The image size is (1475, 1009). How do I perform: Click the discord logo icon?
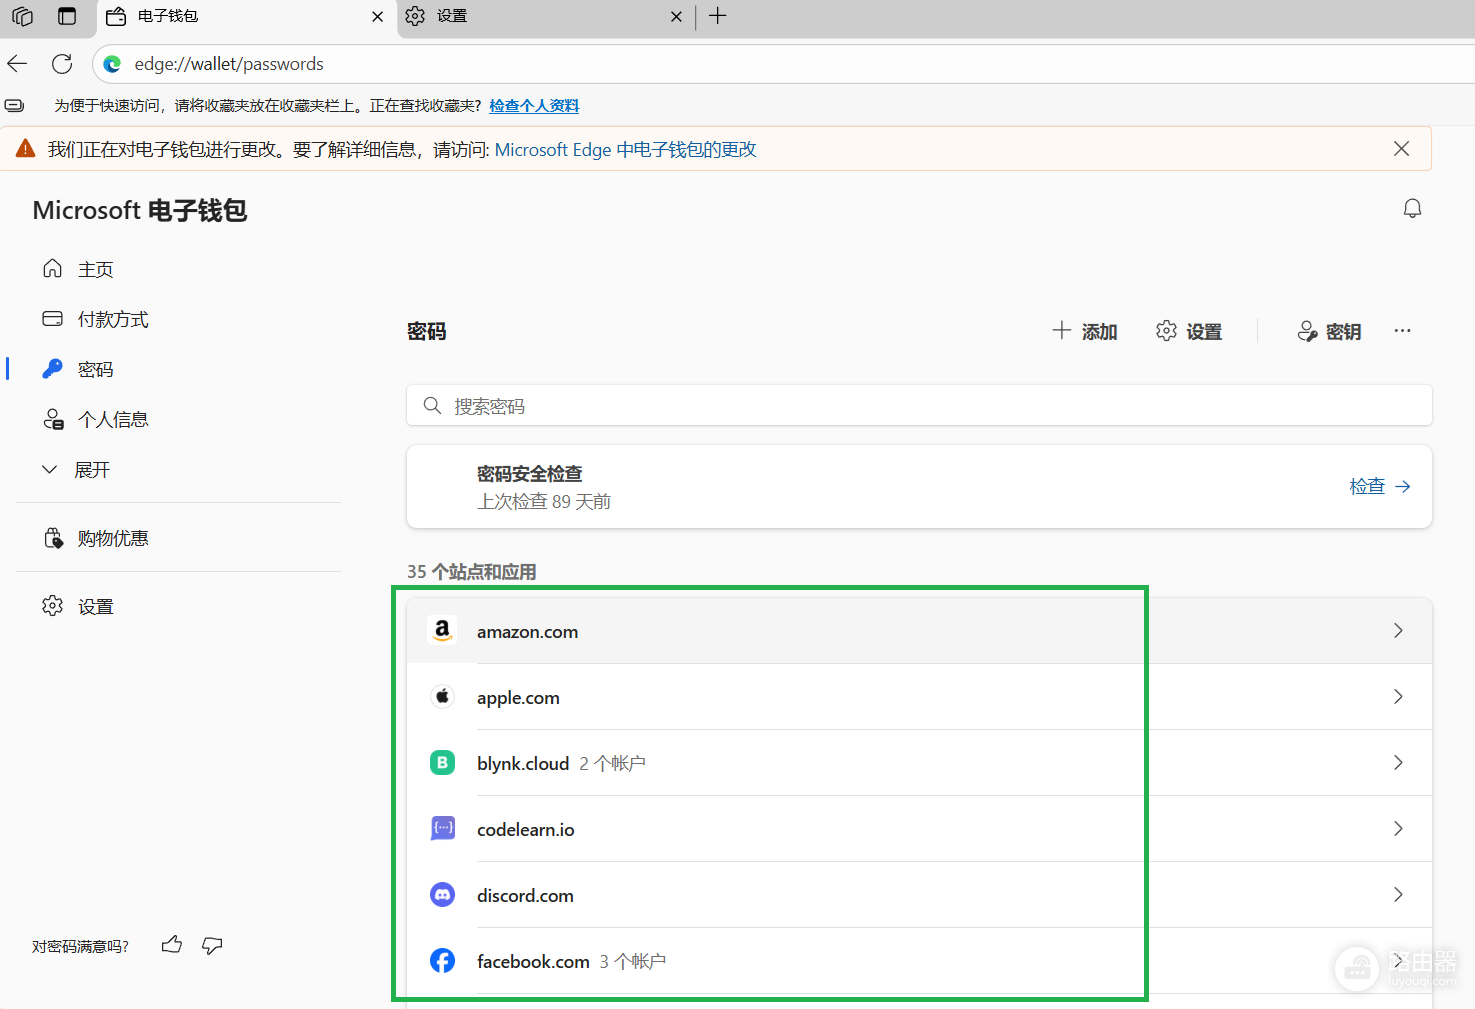coord(442,894)
